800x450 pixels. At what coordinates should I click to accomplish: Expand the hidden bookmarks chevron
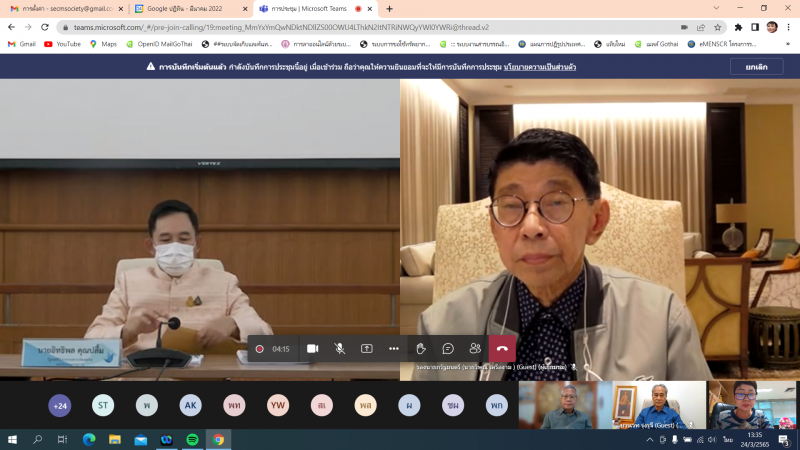(x=788, y=44)
